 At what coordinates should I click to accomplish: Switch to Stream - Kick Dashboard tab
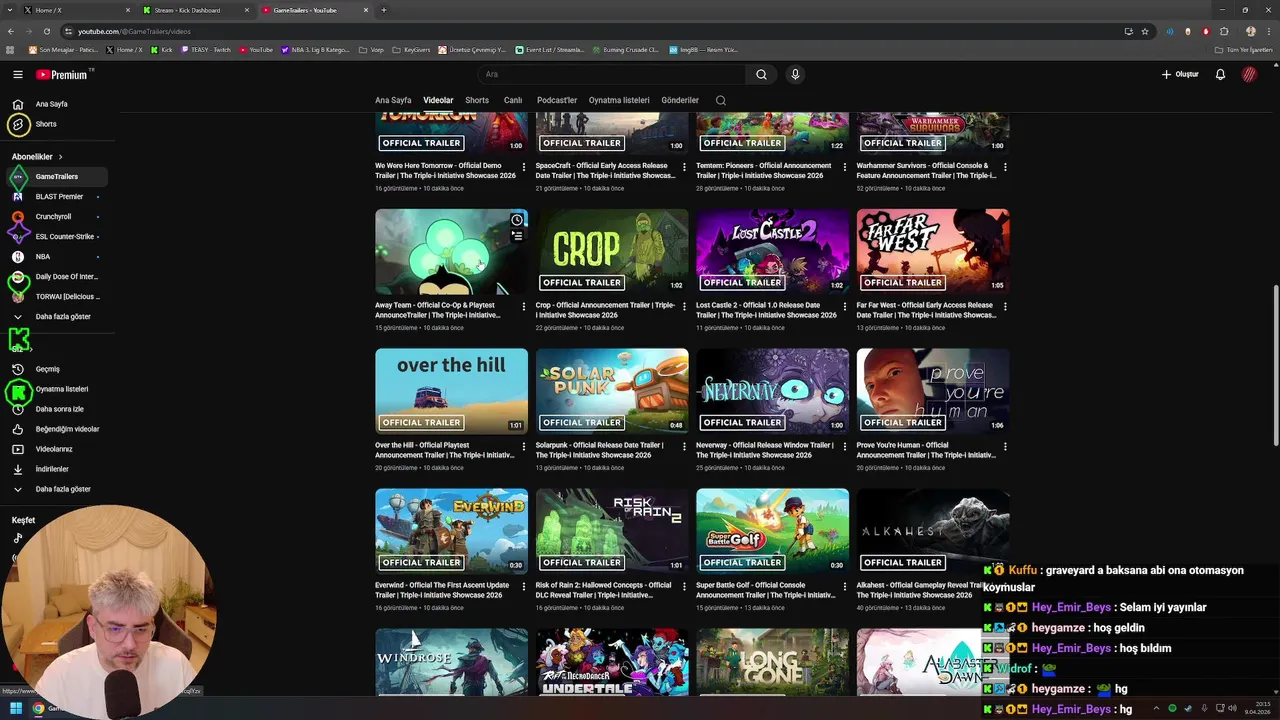195,10
